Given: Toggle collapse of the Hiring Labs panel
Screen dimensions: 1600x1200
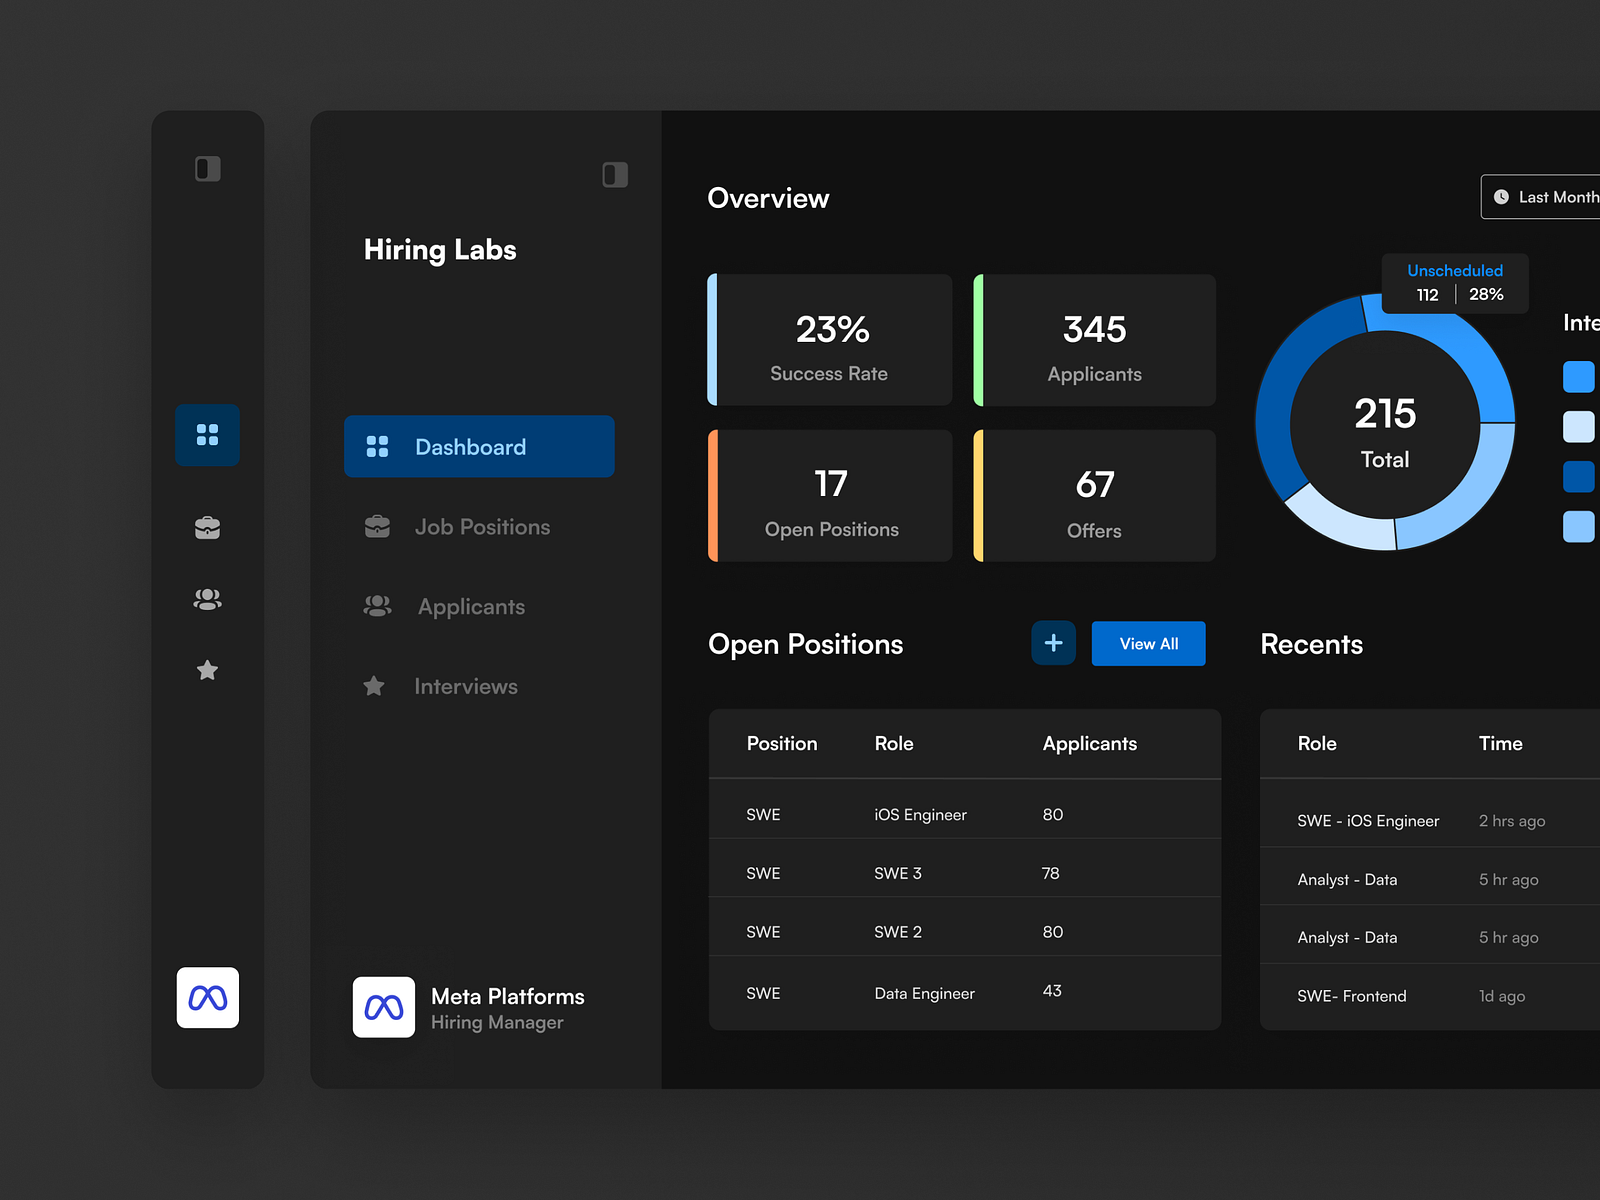Looking at the screenshot, I should pos(614,174).
